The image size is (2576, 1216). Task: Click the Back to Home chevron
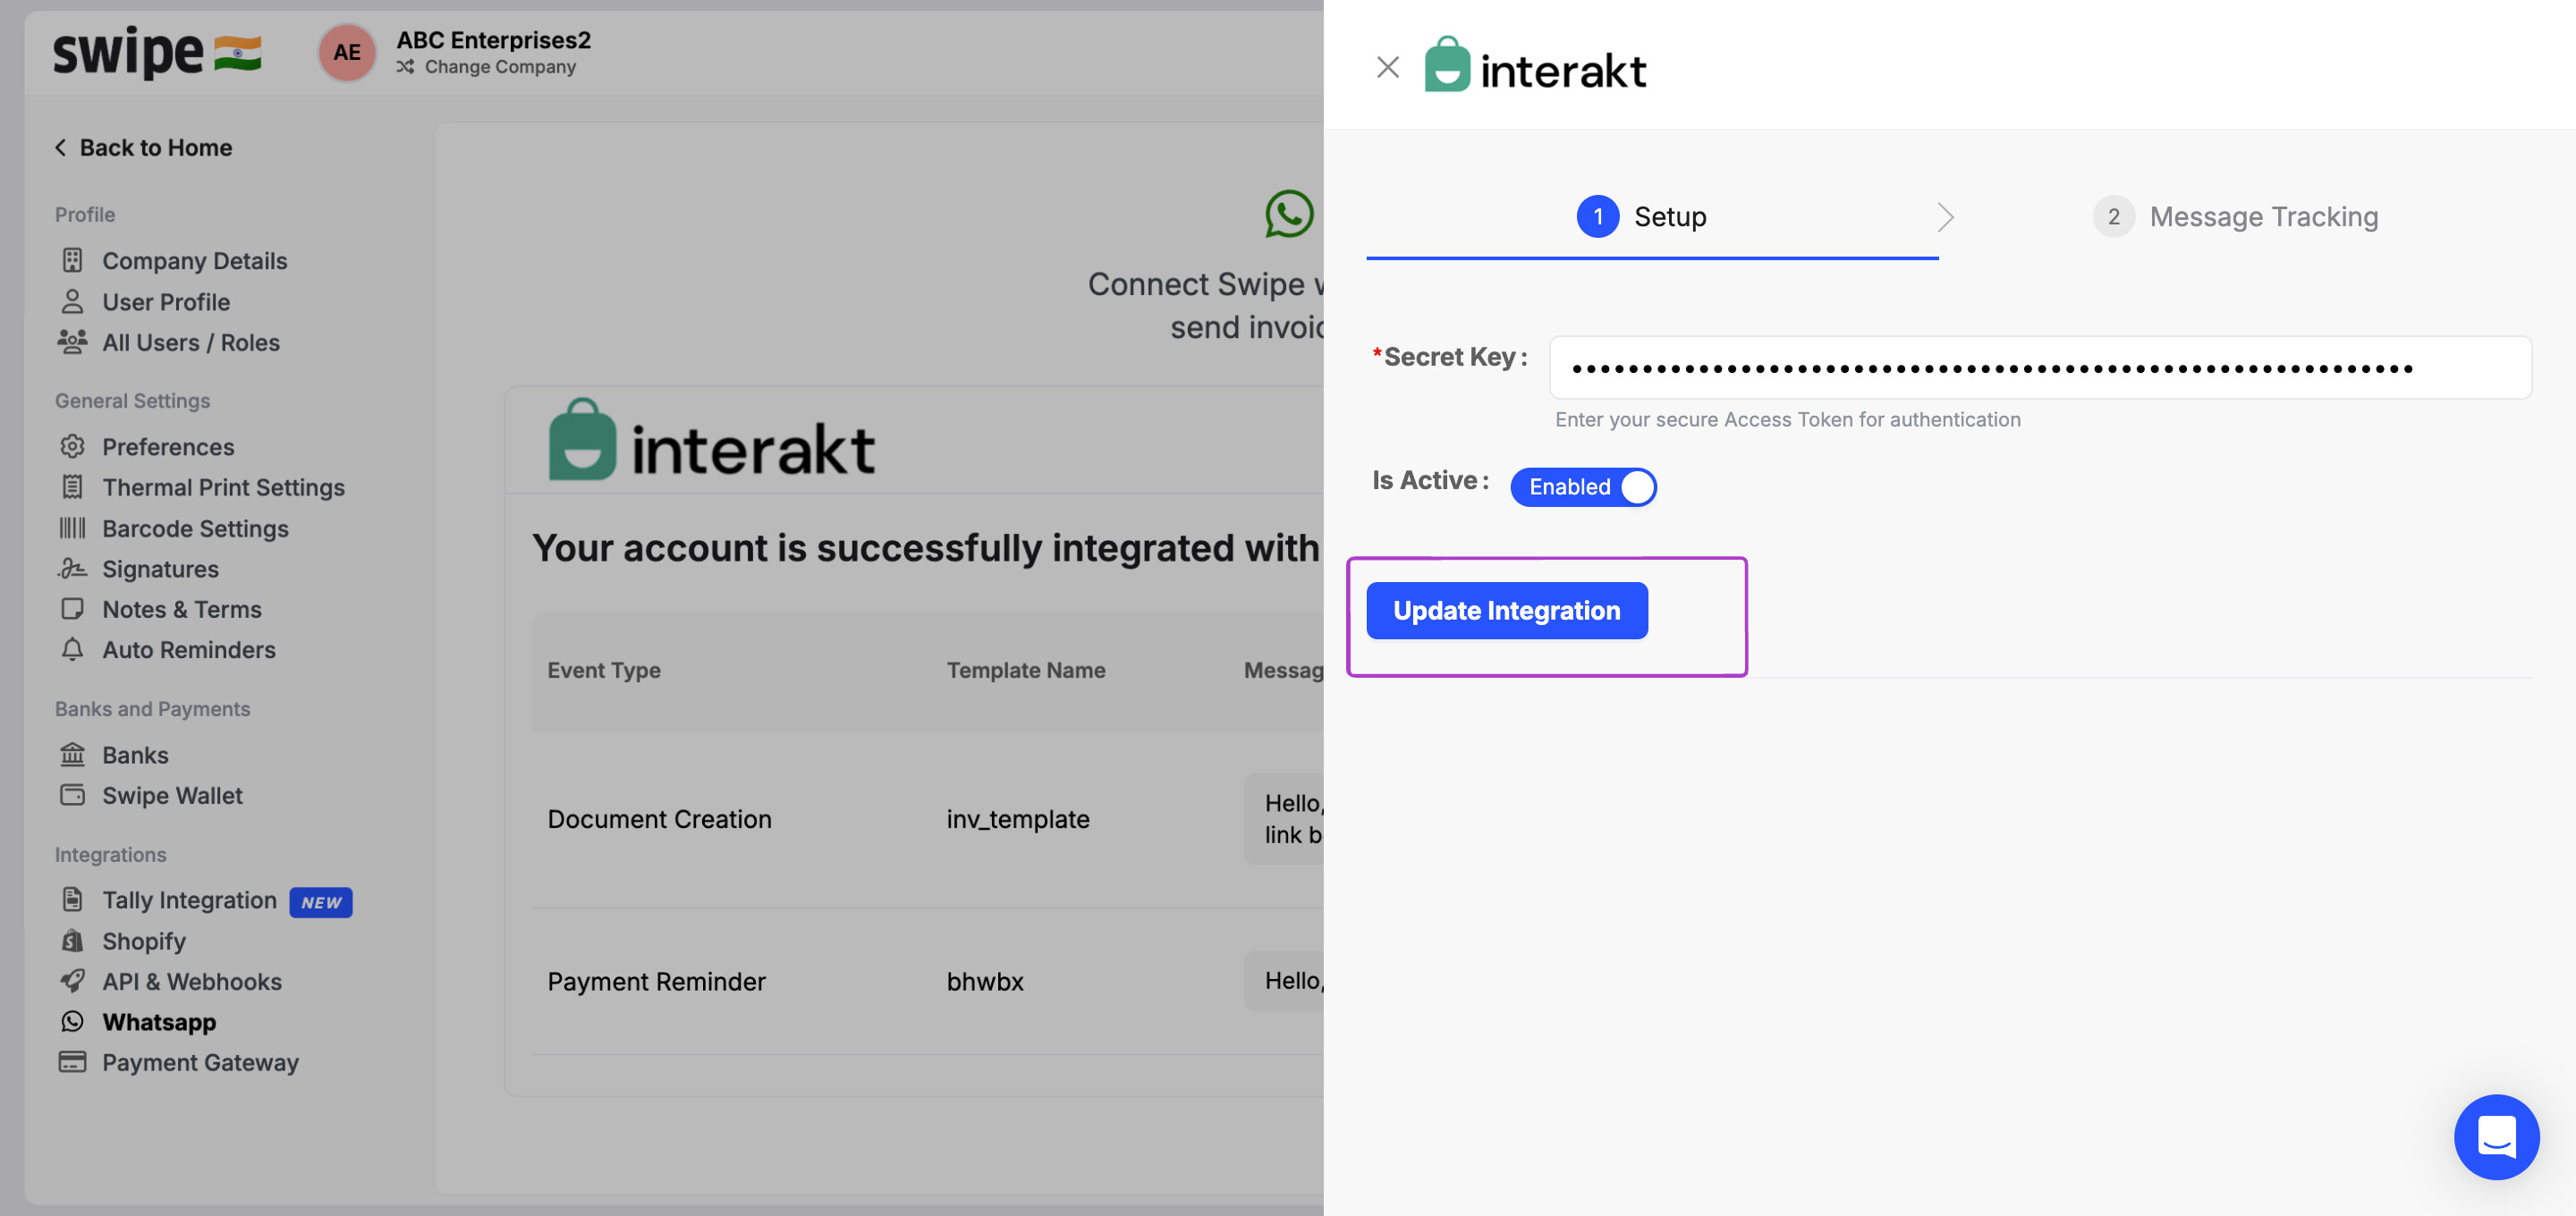coord(60,148)
